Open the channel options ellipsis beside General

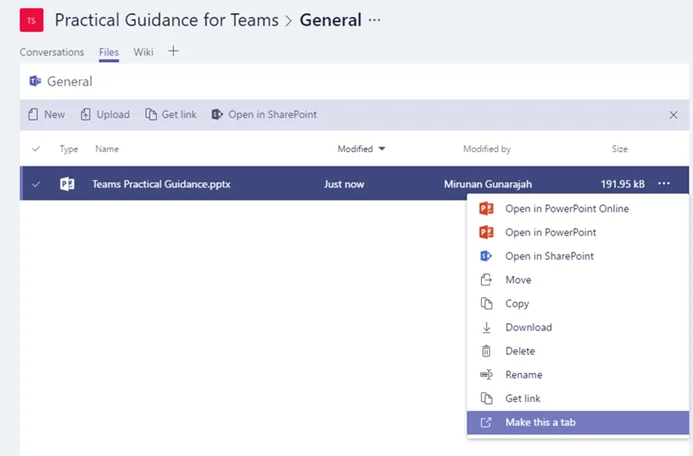[x=374, y=20]
